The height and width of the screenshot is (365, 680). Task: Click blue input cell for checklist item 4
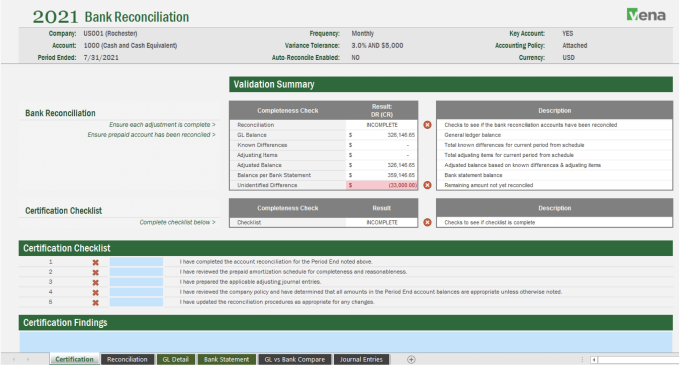[x=136, y=292]
